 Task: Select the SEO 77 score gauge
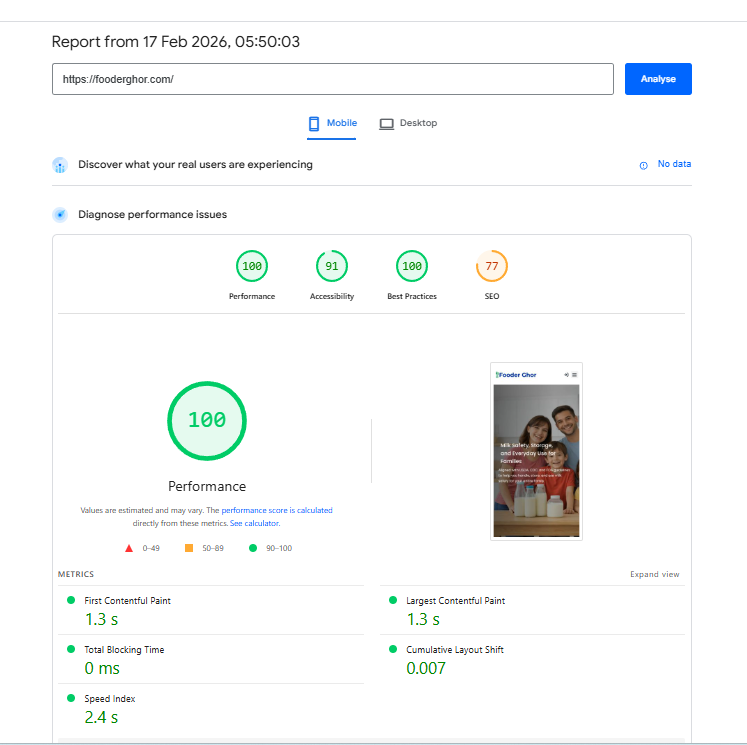coord(492,266)
